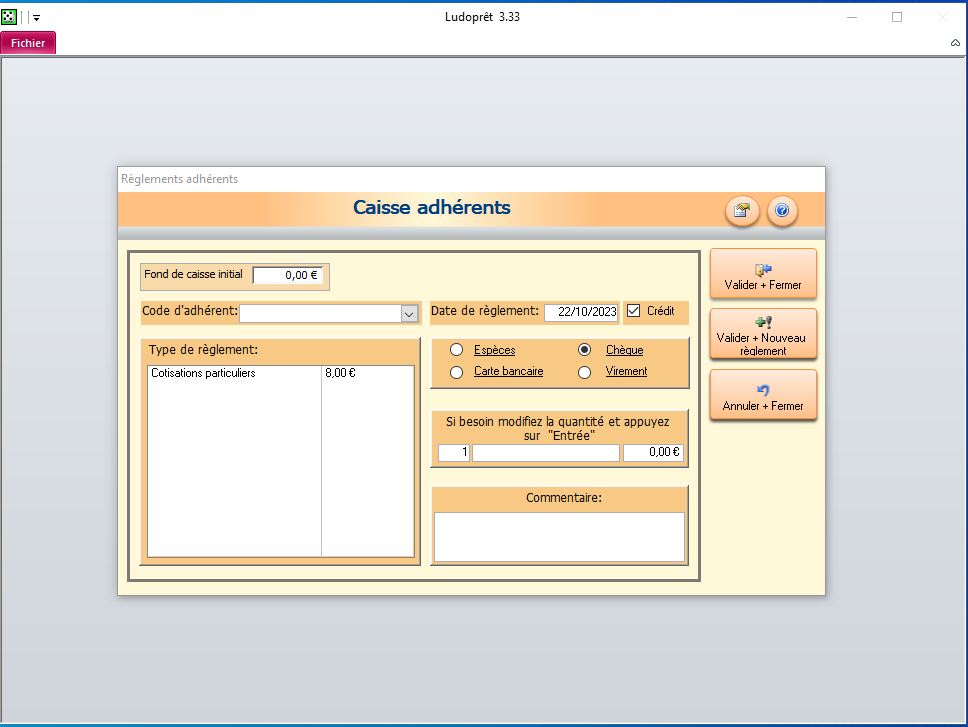Choose Carte bancaire radio option
The image size is (968, 727).
click(x=457, y=372)
